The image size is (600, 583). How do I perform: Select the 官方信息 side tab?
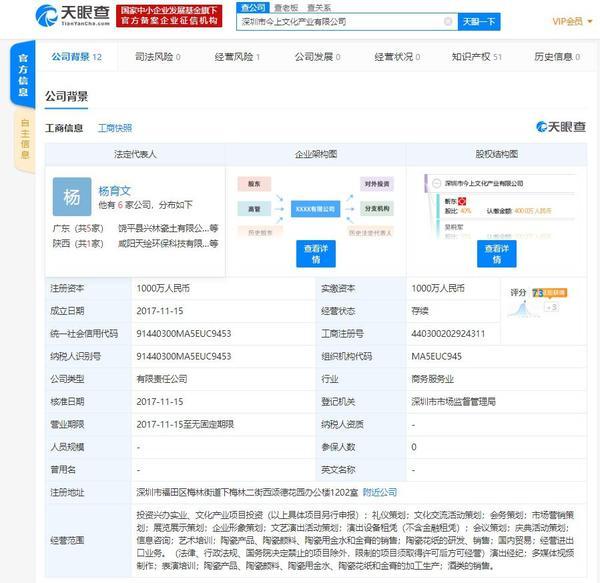pos(23,75)
